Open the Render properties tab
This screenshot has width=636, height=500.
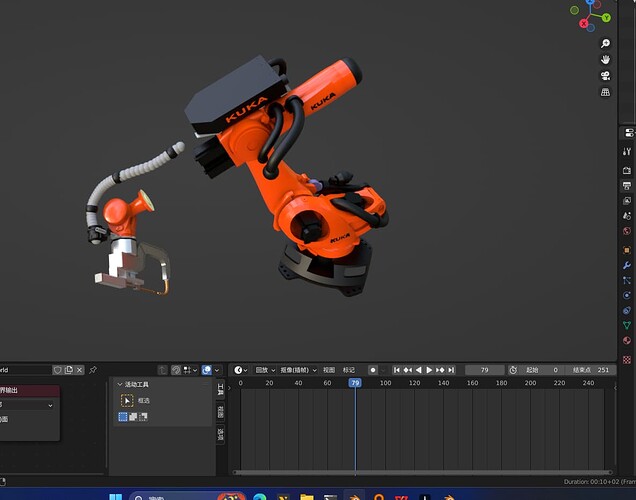click(627, 170)
